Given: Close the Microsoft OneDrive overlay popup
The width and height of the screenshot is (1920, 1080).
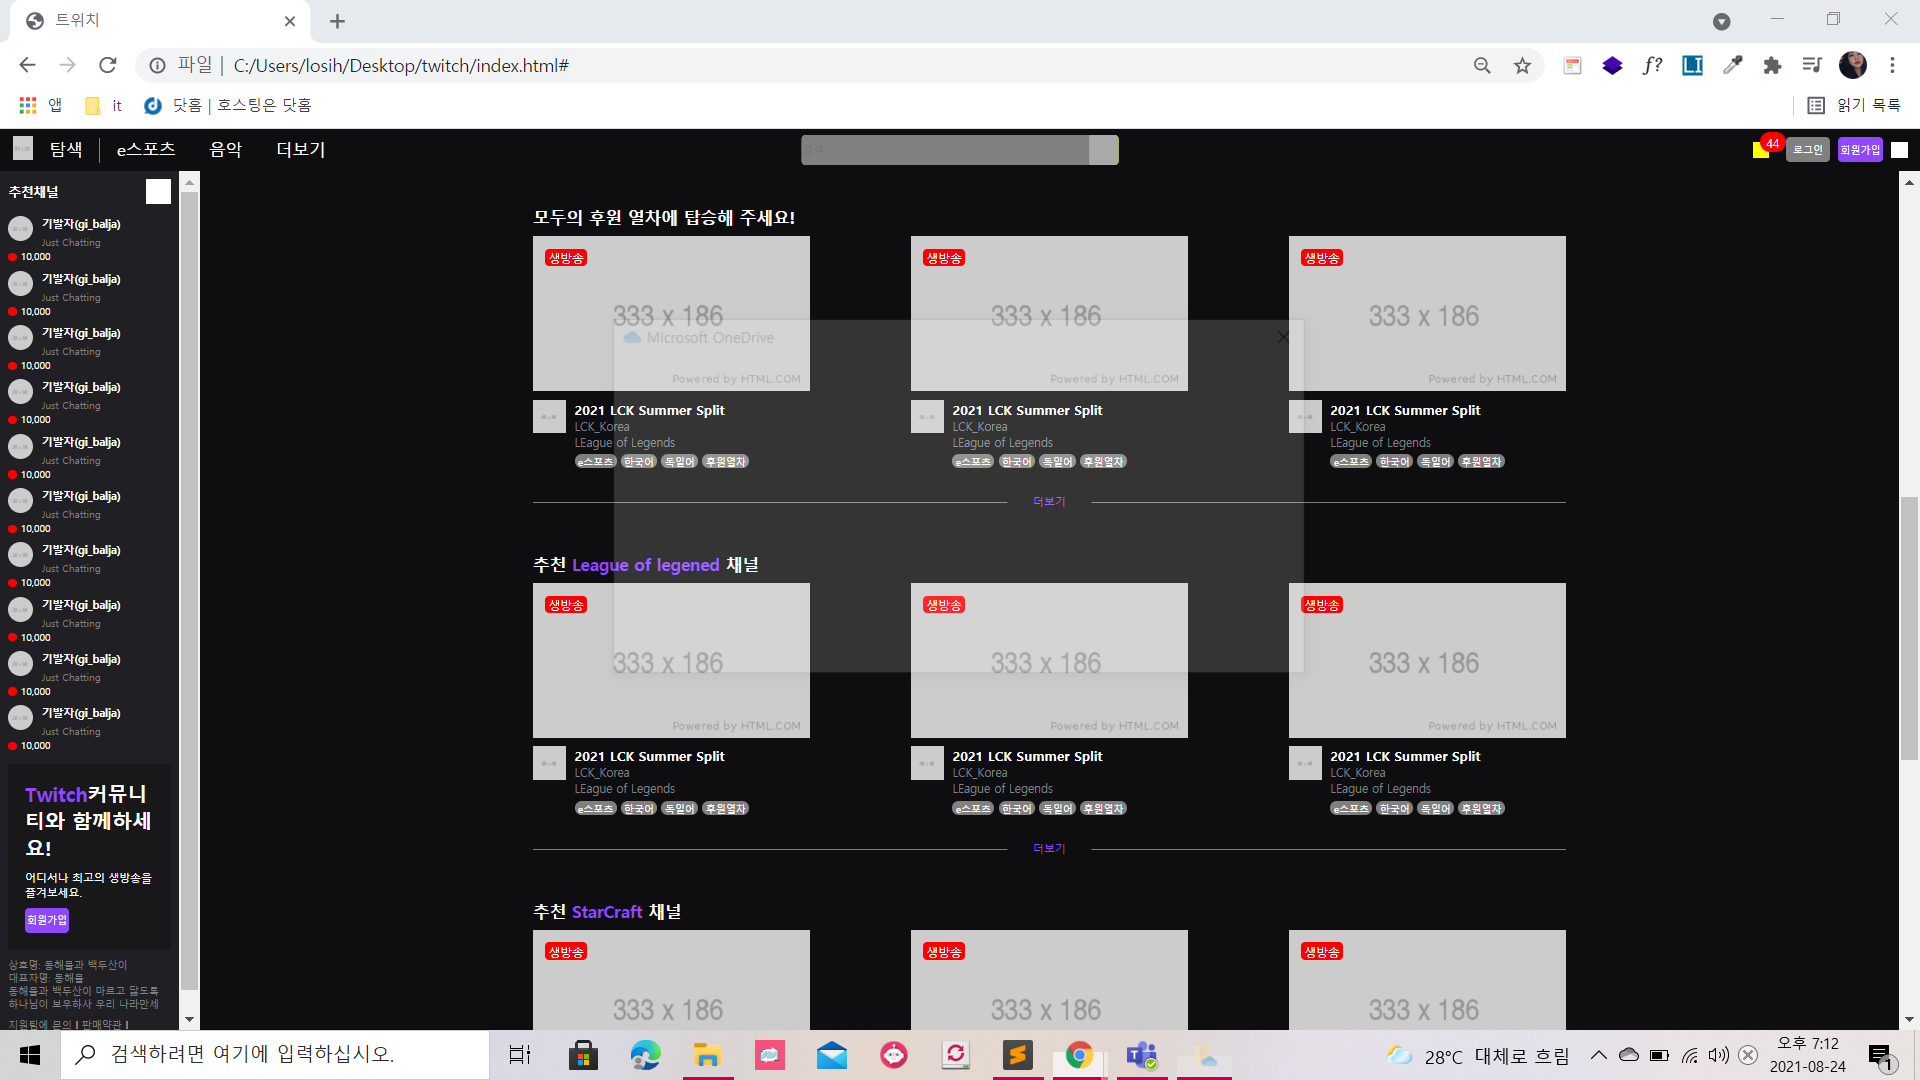Looking at the screenshot, I should click(1283, 337).
